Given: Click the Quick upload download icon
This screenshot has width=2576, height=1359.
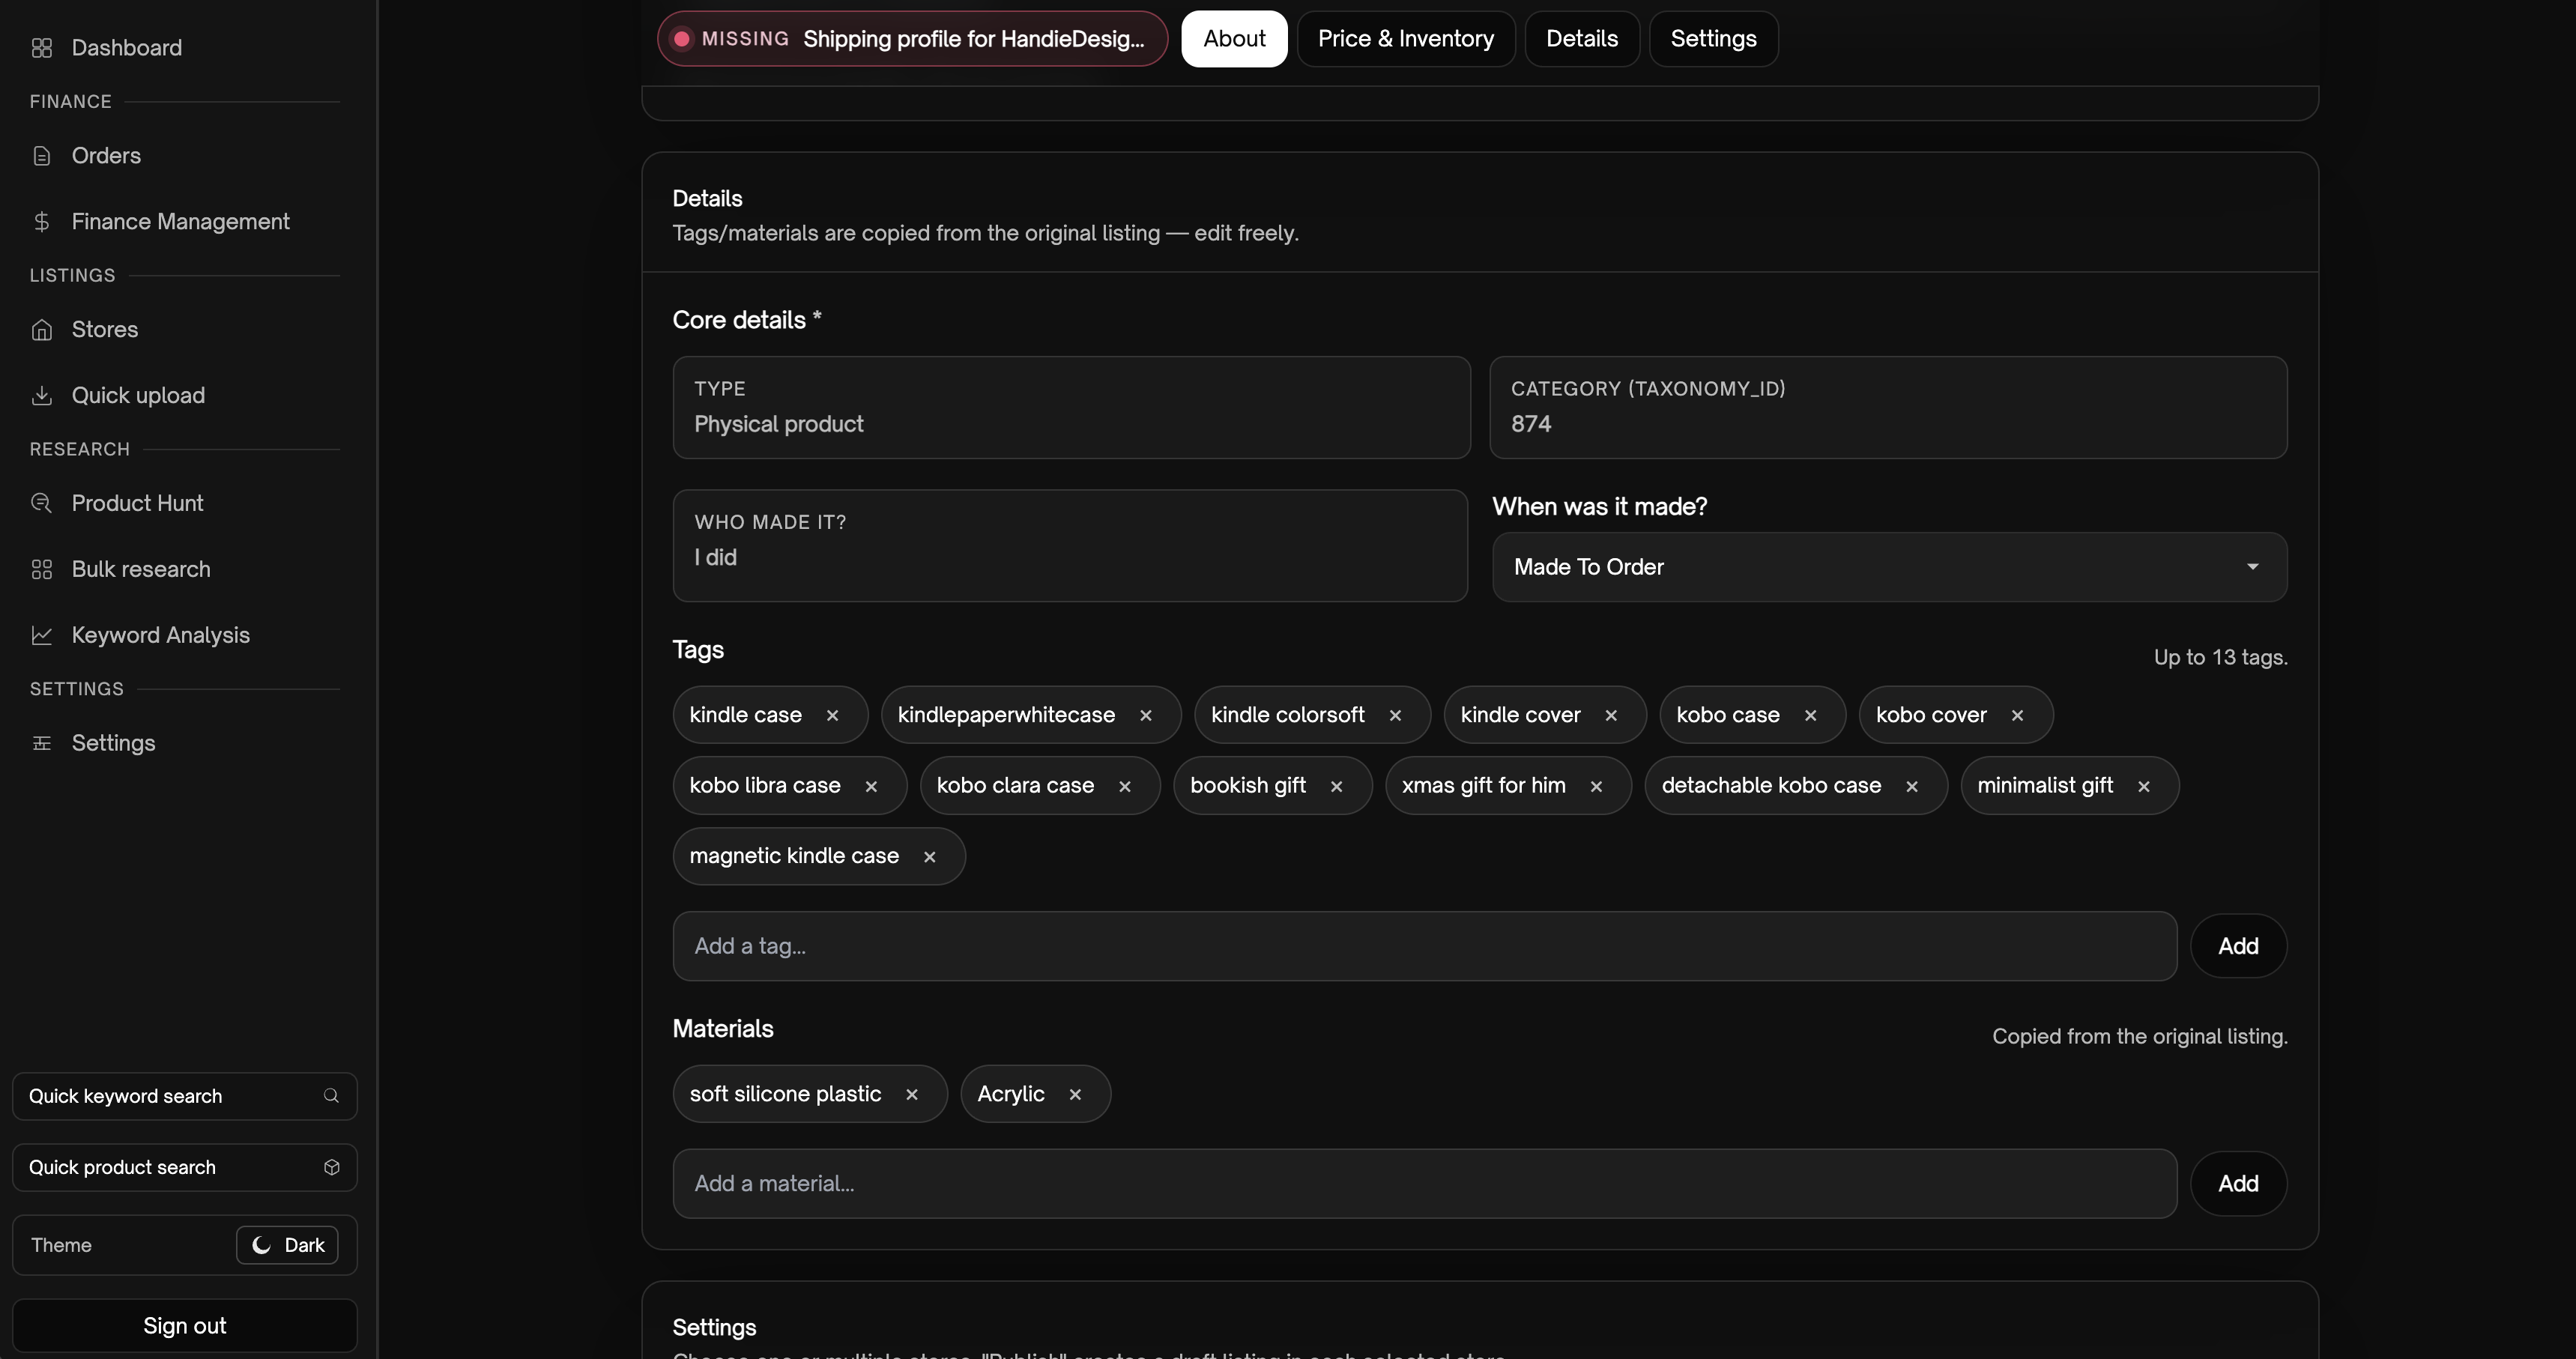Looking at the screenshot, I should click(x=41, y=395).
